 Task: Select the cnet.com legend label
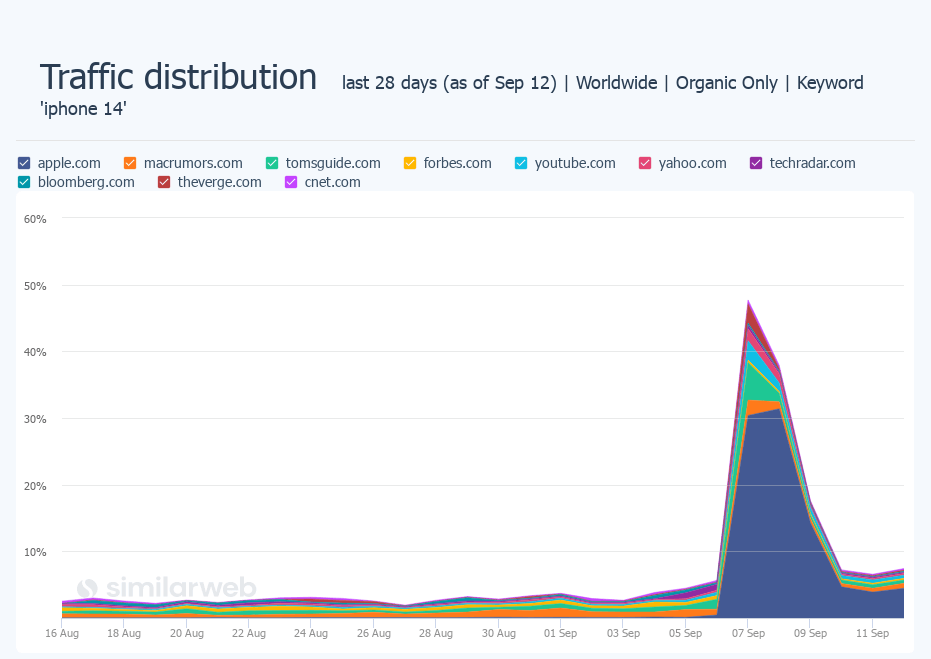click(332, 182)
